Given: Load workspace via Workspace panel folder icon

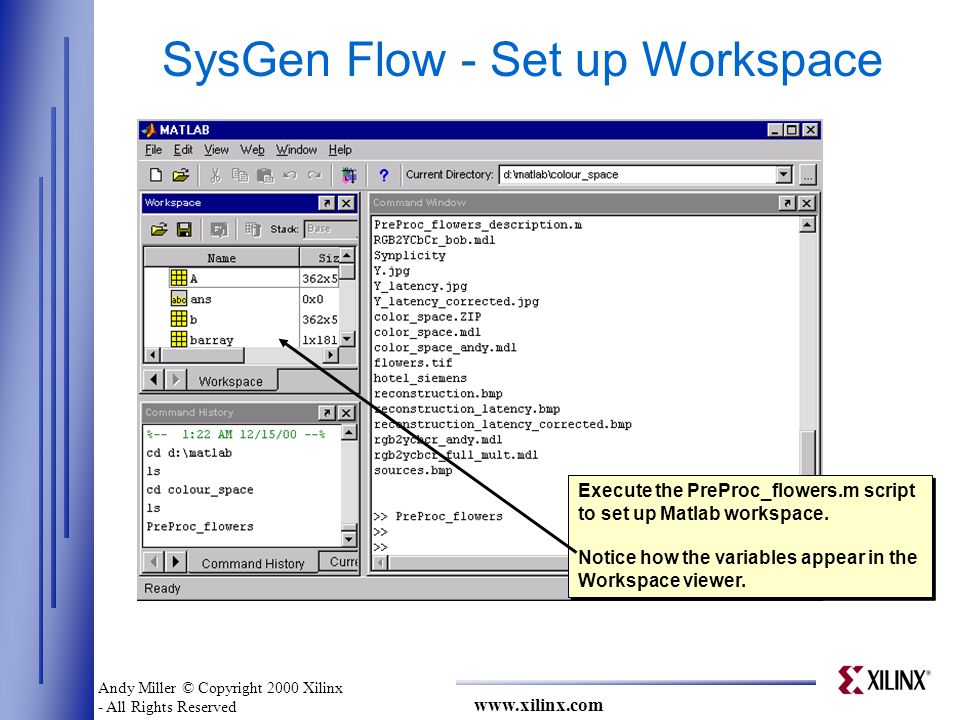Looking at the screenshot, I should (159, 230).
